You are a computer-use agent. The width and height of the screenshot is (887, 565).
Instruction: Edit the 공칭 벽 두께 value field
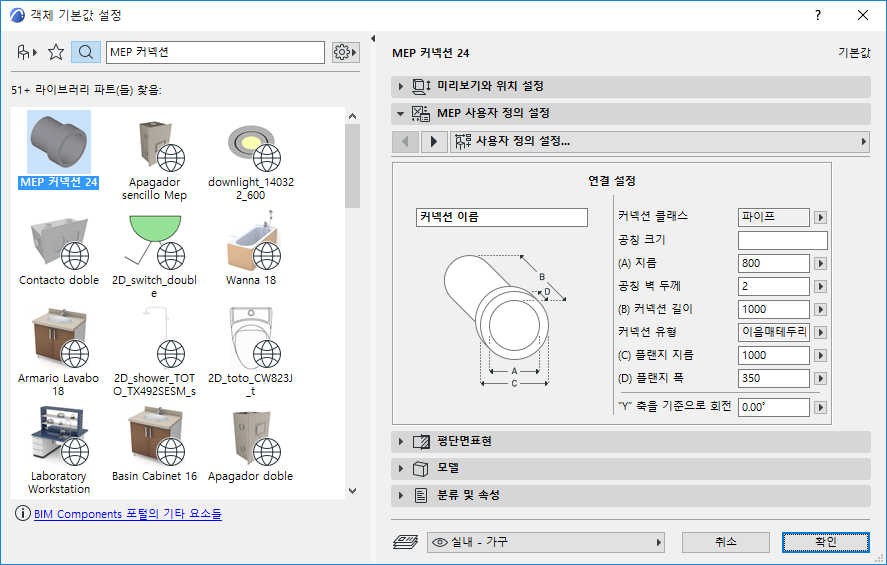[x=773, y=287]
